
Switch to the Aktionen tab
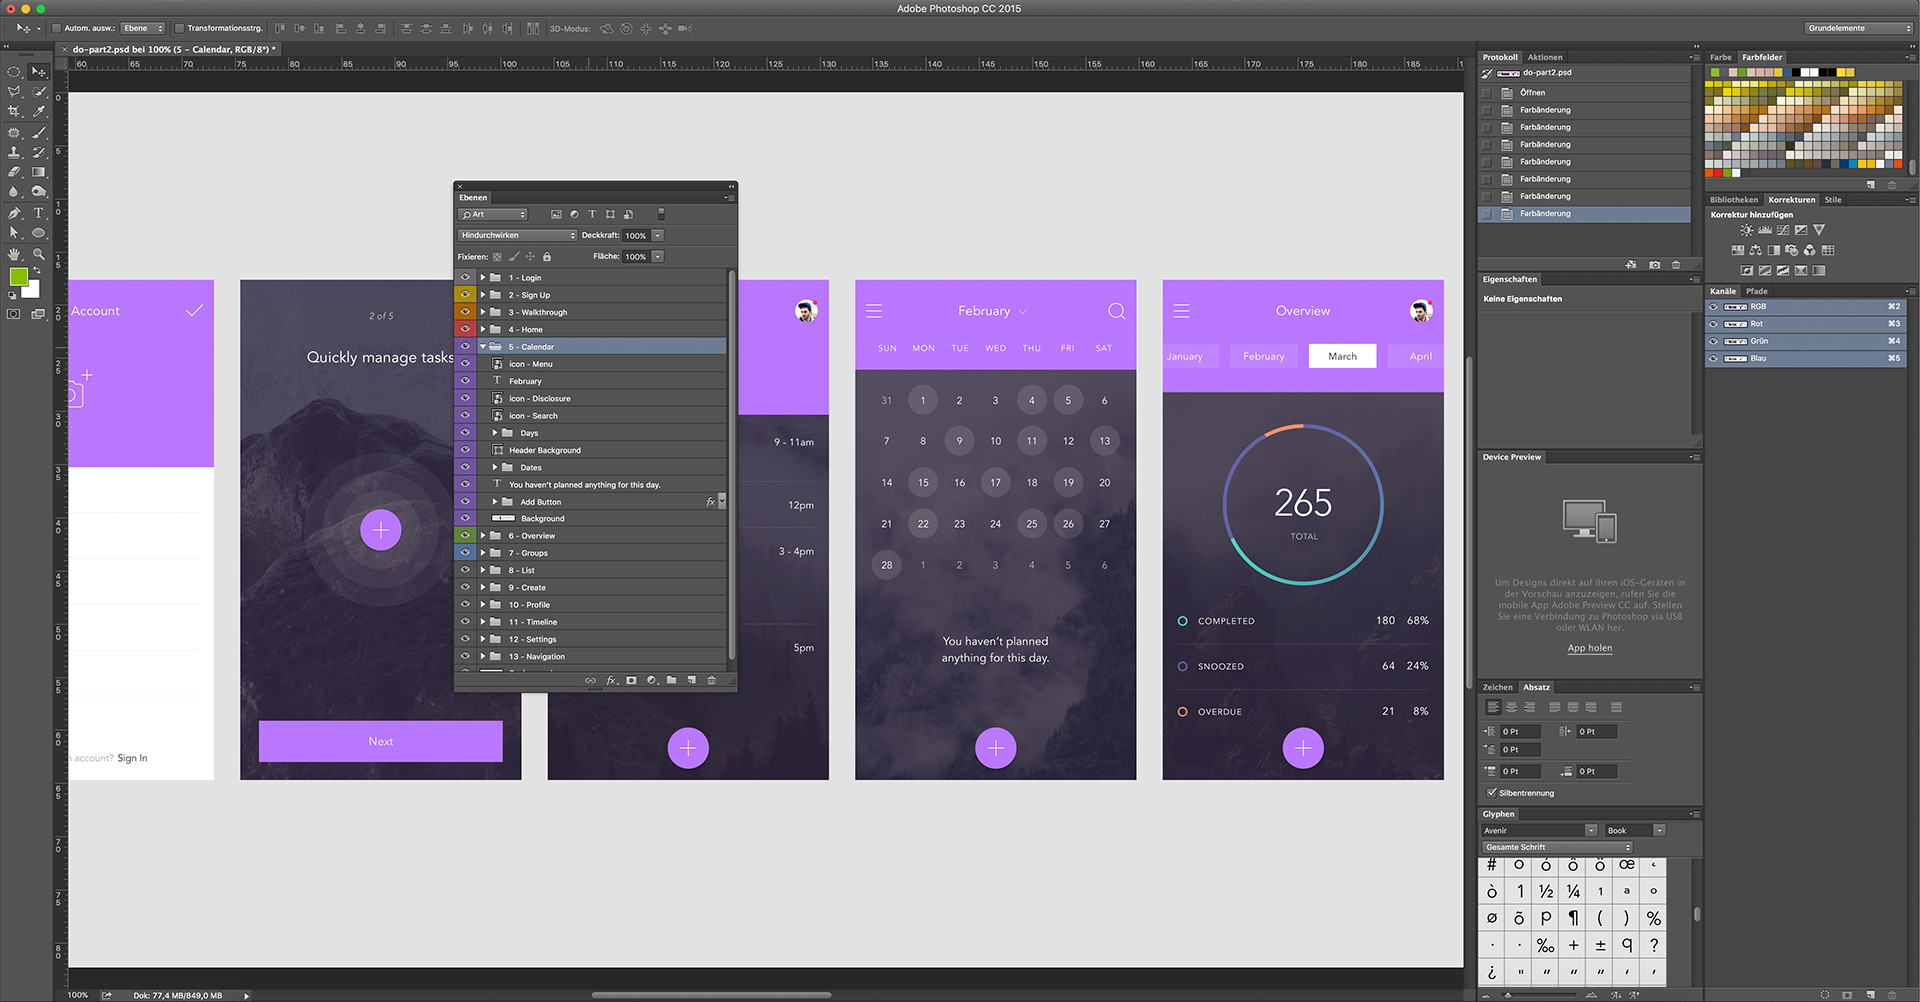pos(1545,57)
